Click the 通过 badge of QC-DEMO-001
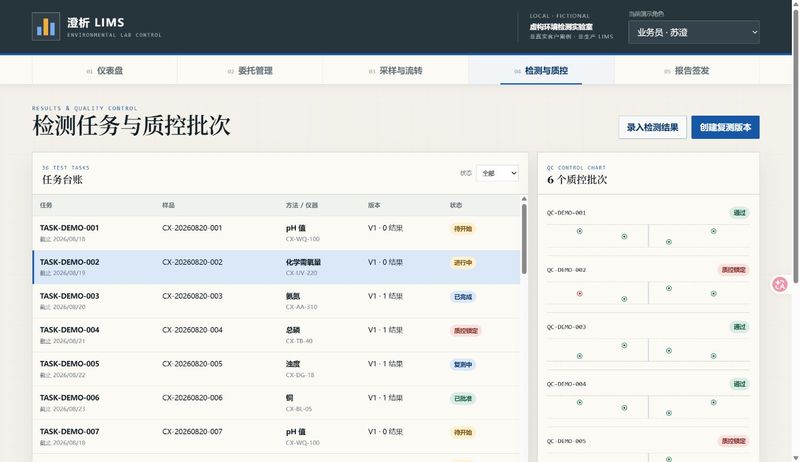This screenshot has height=462, width=800. 739,213
